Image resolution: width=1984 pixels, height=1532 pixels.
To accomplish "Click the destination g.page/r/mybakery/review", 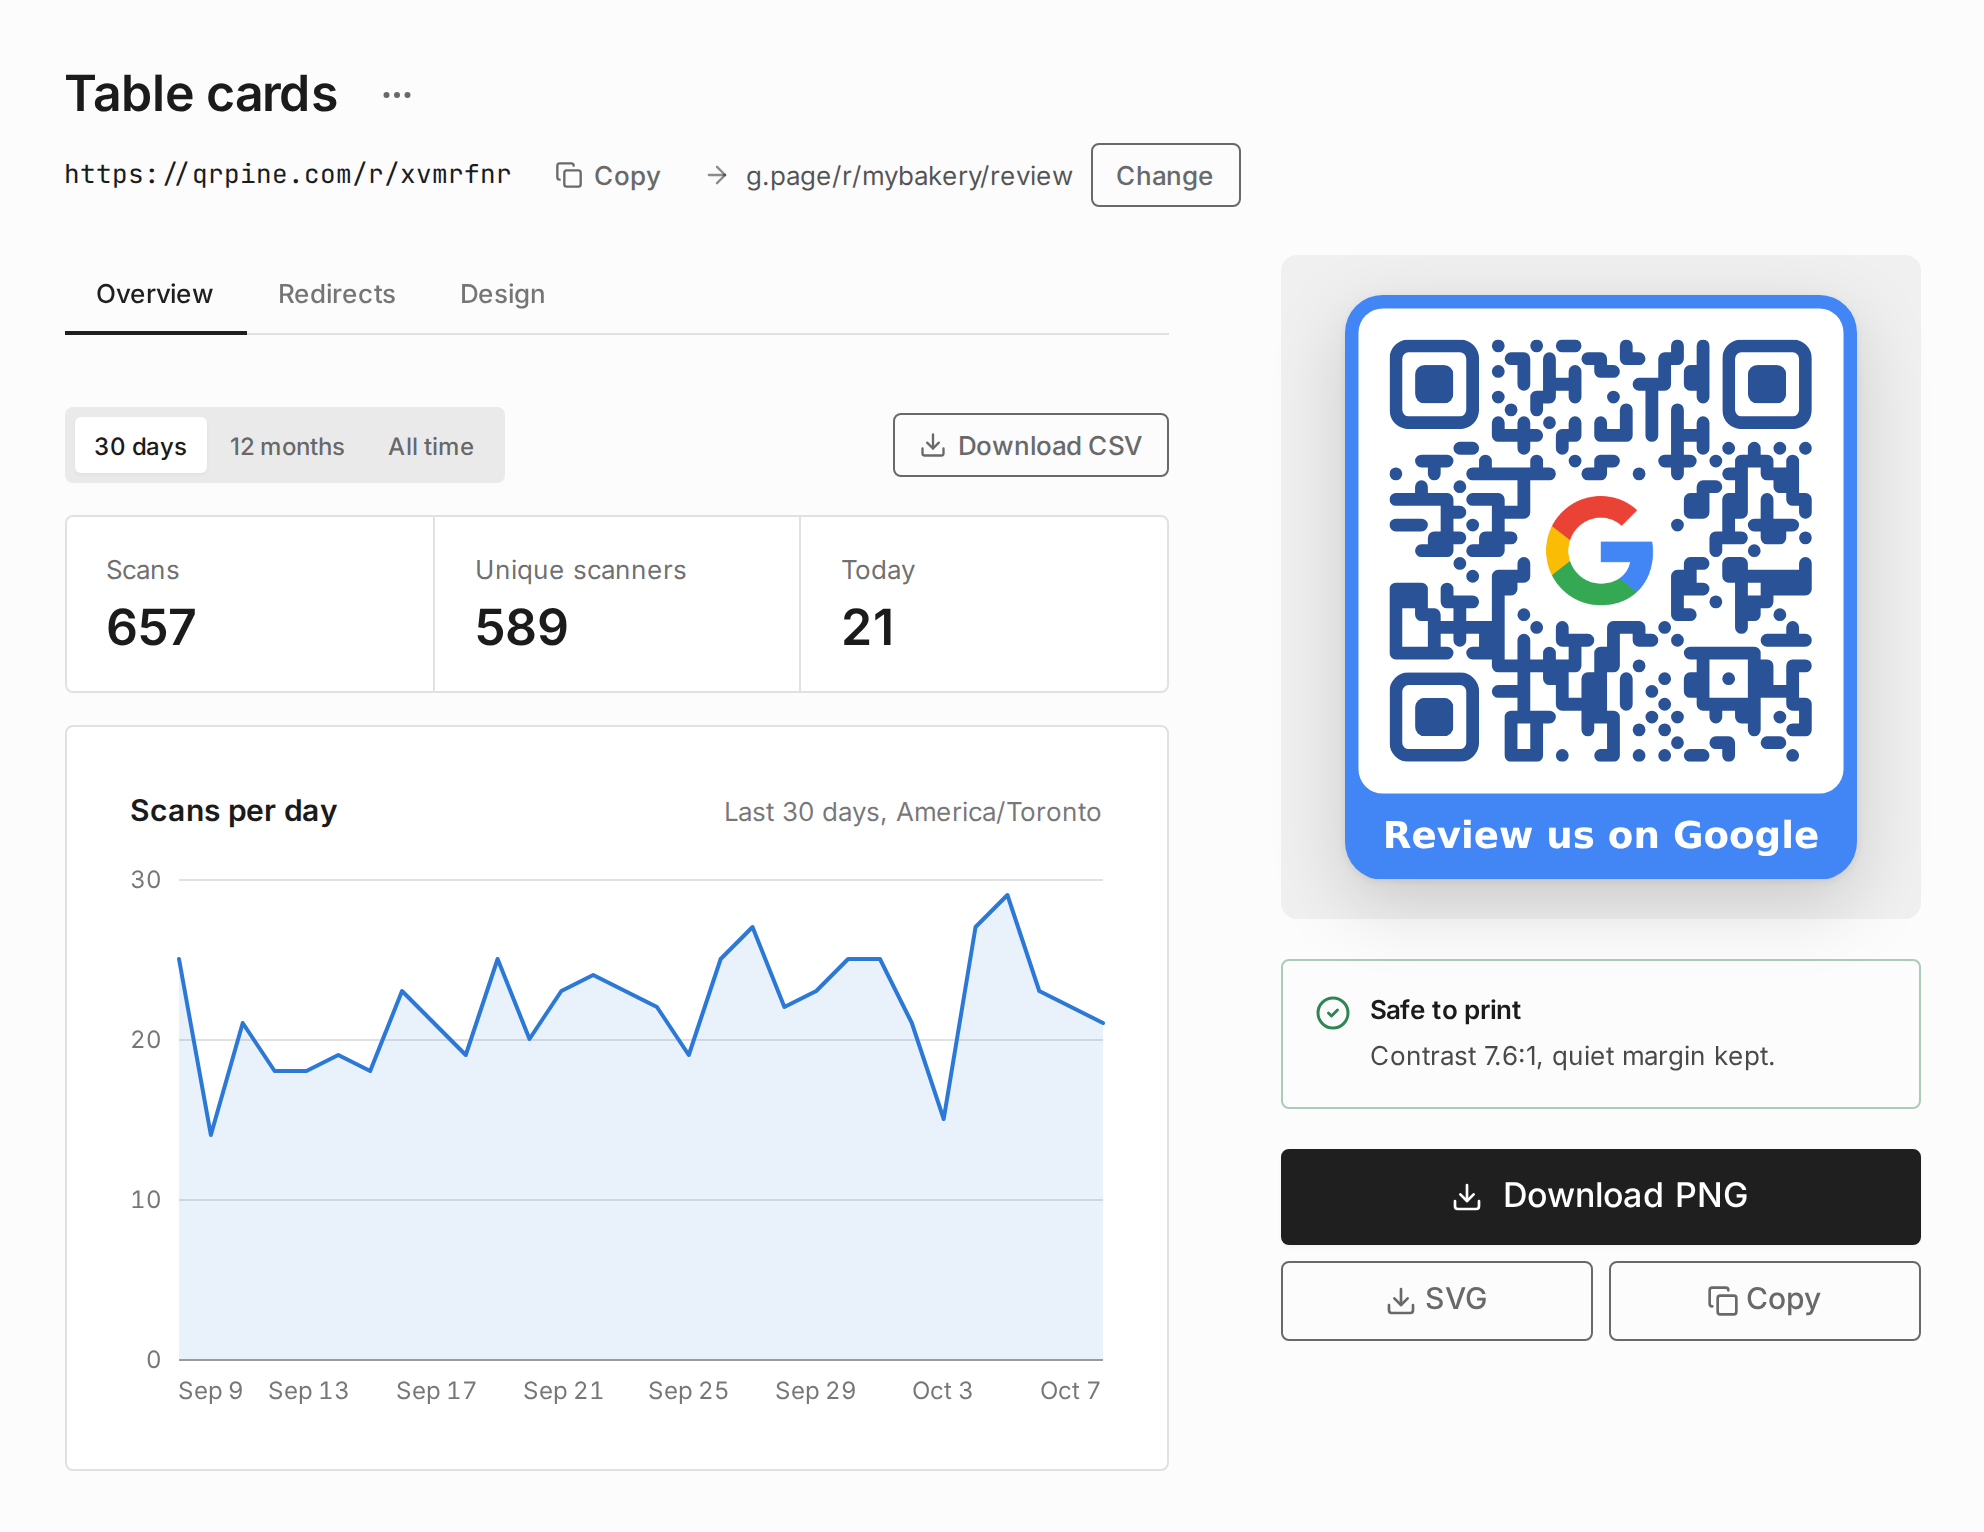I will tap(909, 176).
